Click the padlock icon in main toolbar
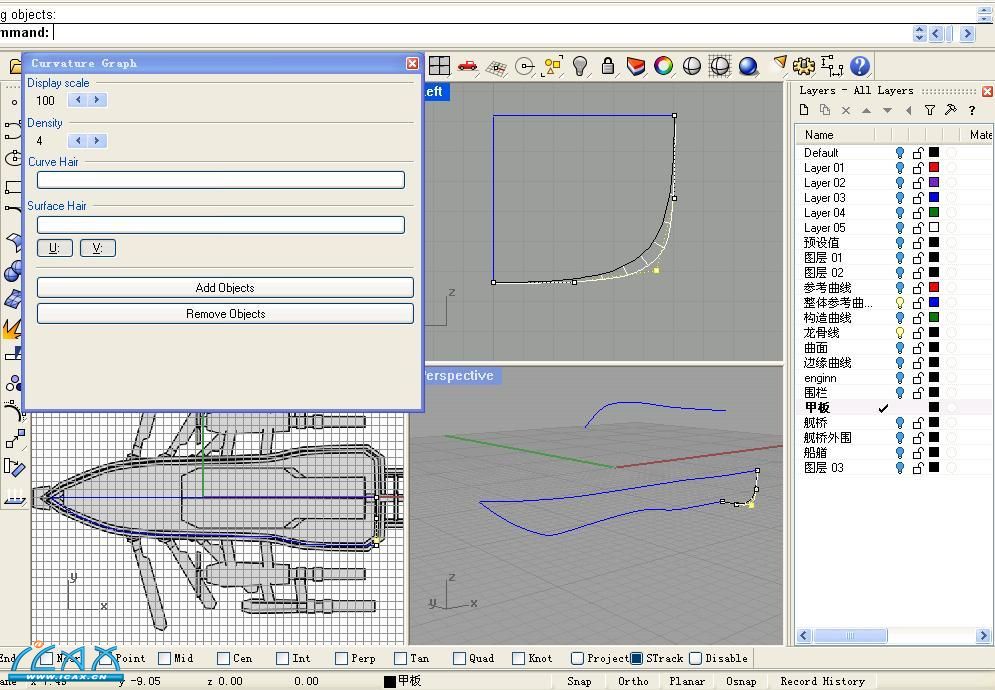 pos(607,66)
